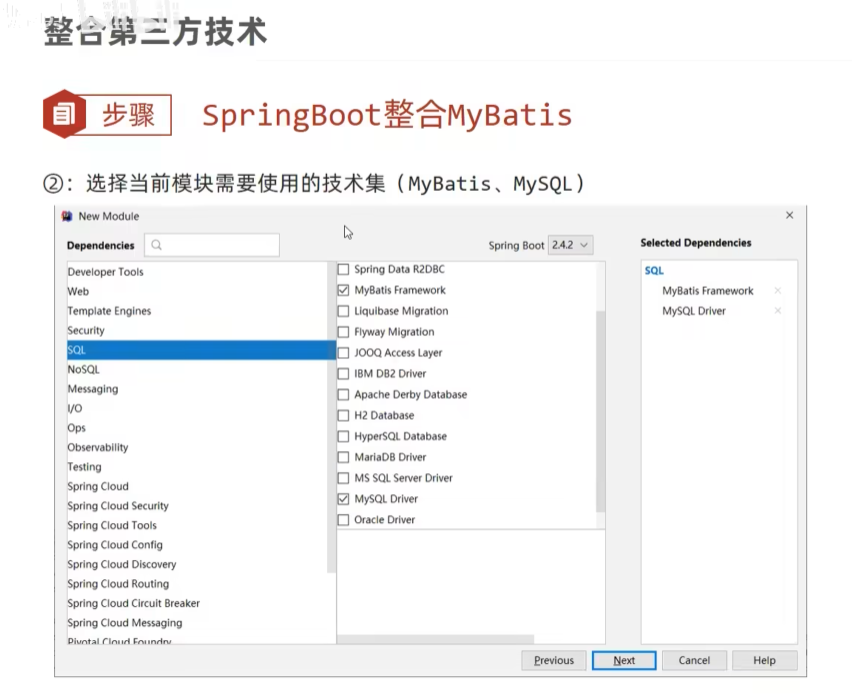The image size is (852, 694).
Task: Remove MyBatis Framework from selected dependencies
Action: 778,291
